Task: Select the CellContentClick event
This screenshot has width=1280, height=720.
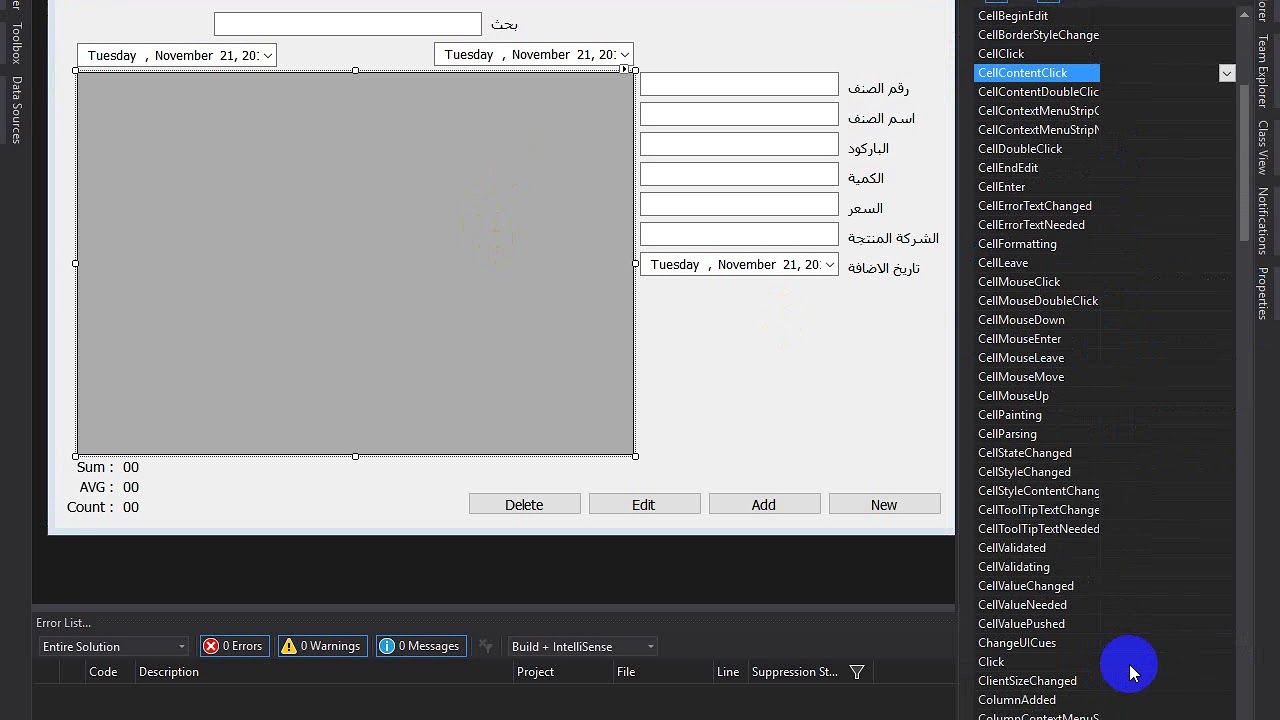Action: [x=1037, y=73]
